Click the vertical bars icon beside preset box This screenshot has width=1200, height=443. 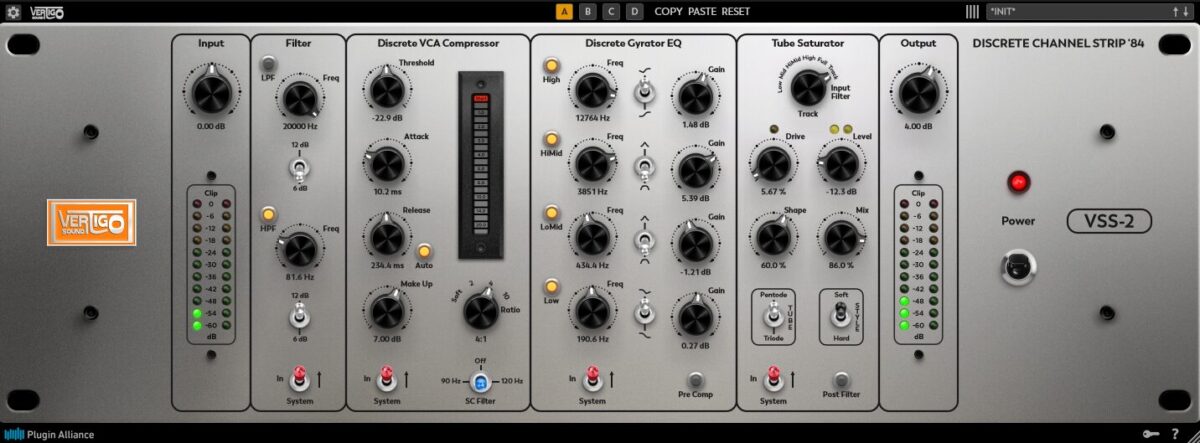972,12
